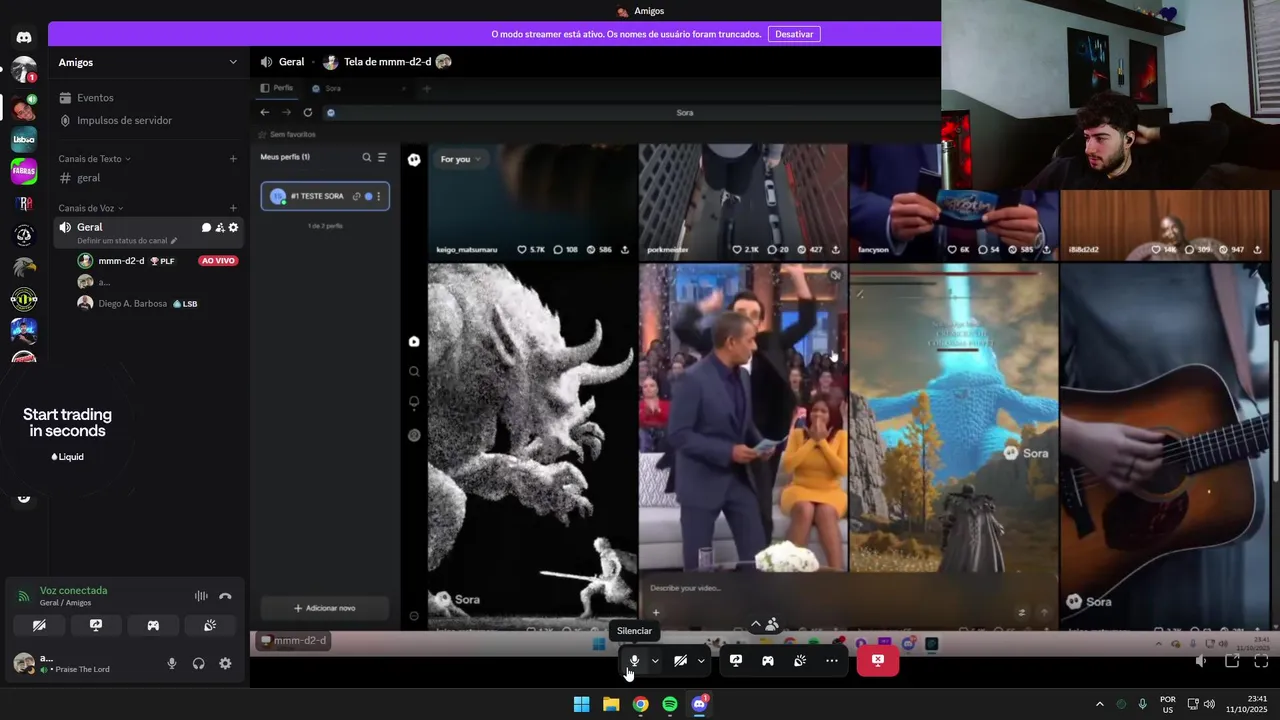Open Chrome from Windows taskbar

[x=641, y=704]
